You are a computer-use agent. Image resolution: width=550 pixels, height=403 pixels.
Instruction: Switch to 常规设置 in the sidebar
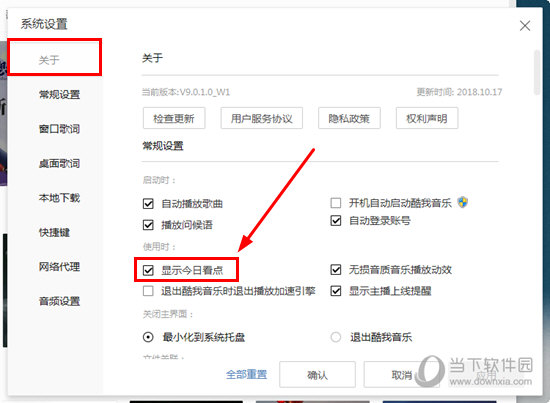coord(59,94)
